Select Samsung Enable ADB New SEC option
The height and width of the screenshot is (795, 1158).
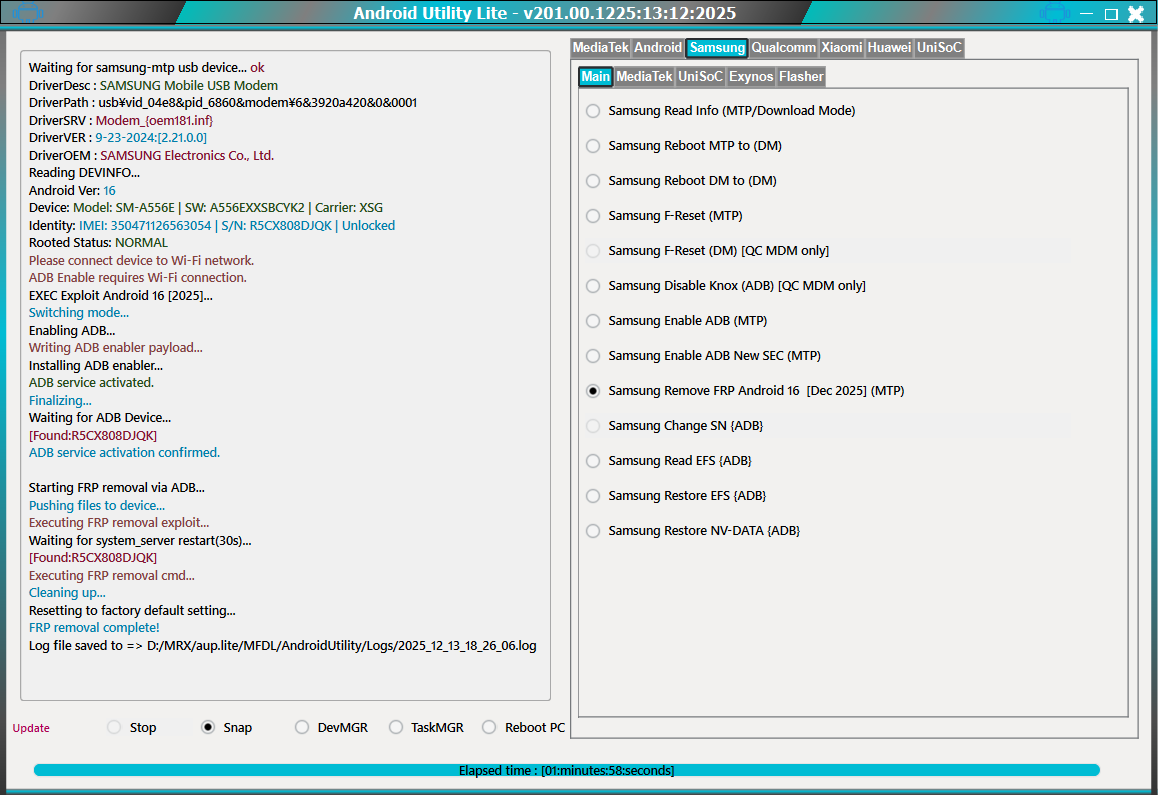(x=593, y=356)
